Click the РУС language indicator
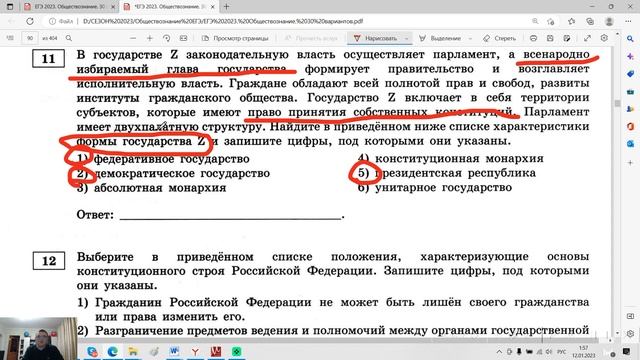Image resolution: width=640 pixels, height=360 pixels. [562, 351]
